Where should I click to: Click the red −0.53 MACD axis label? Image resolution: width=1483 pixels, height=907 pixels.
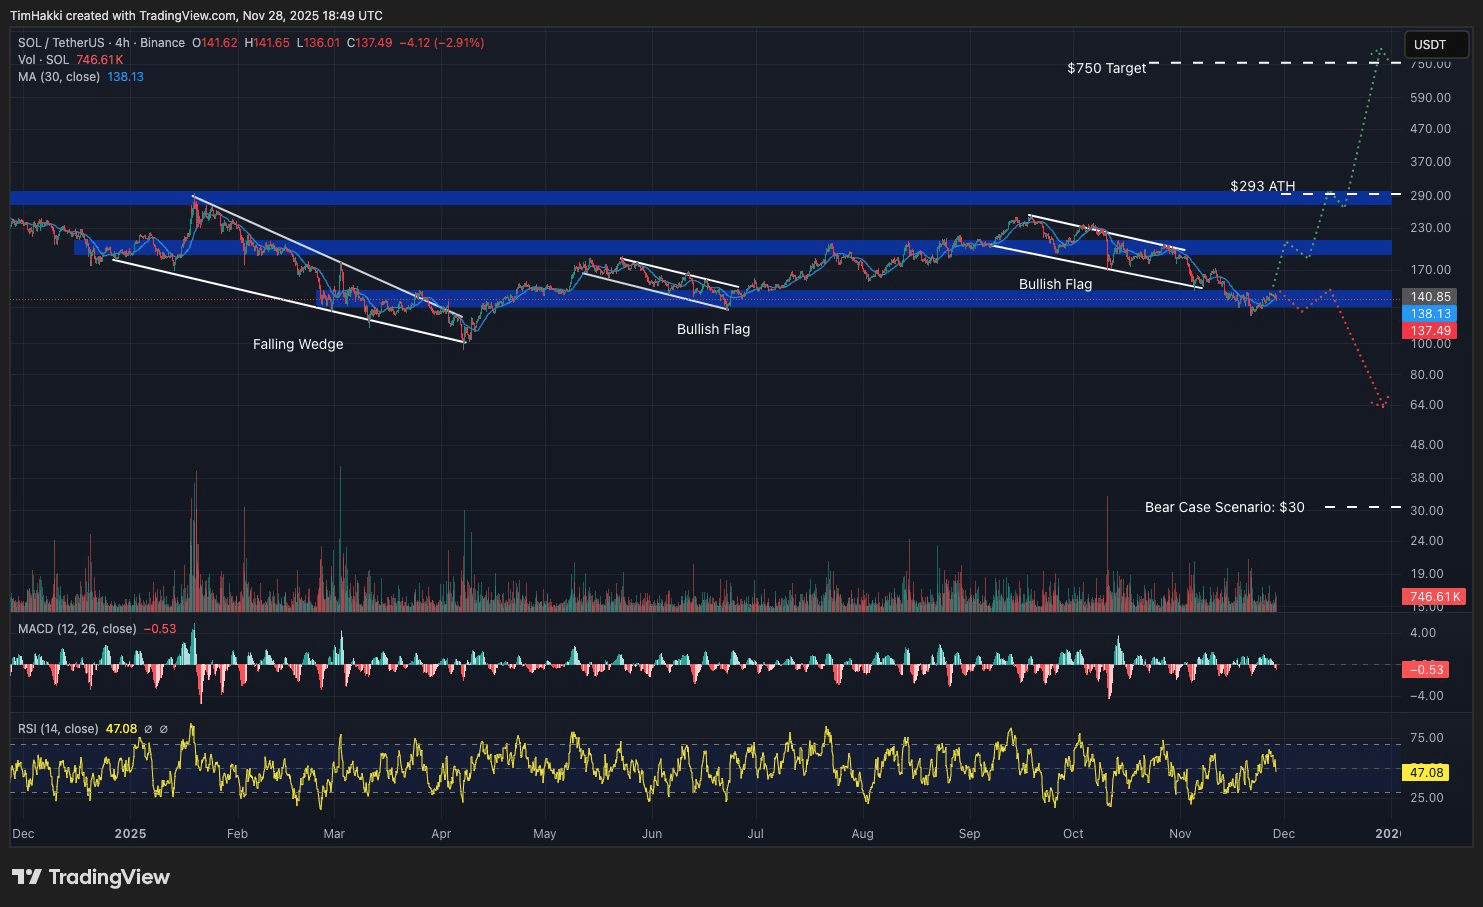click(x=1429, y=669)
